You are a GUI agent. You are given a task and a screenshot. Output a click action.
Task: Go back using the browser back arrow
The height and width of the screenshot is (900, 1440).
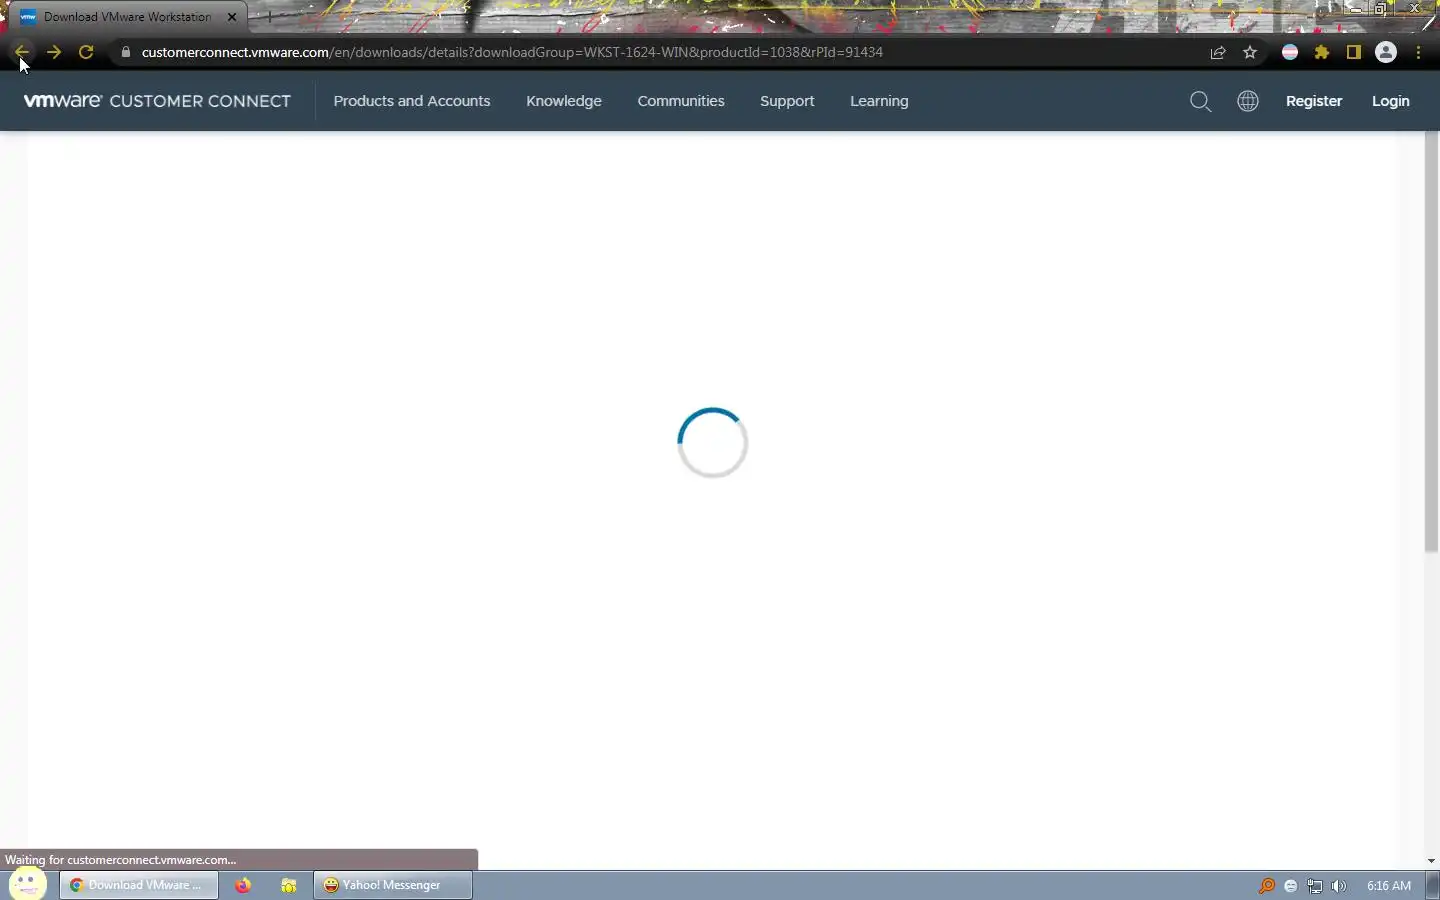click(22, 52)
